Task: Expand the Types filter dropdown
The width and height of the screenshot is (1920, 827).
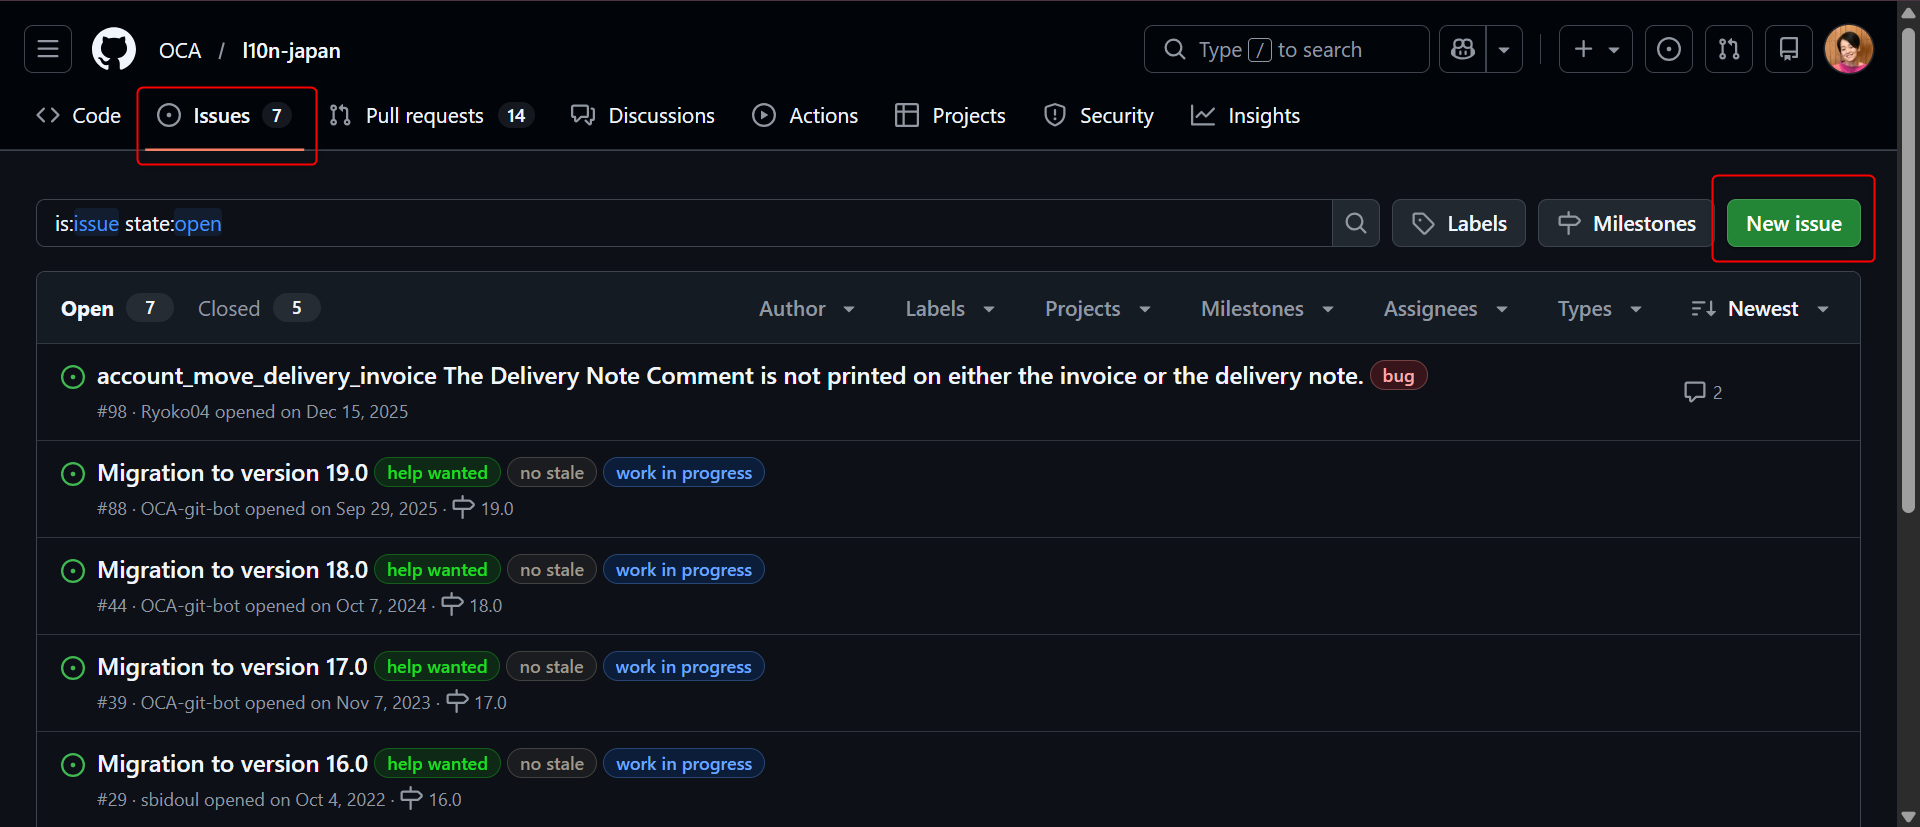Action: (1600, 309)
